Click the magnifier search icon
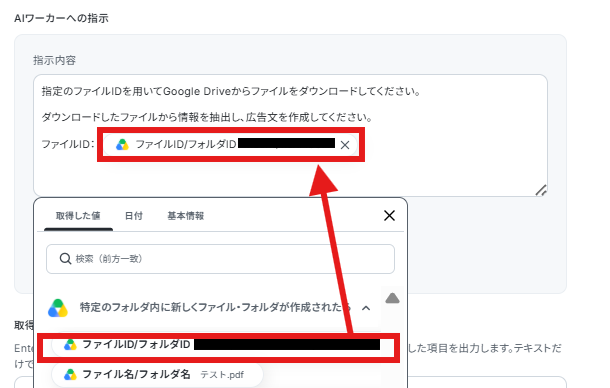The width and height of the screenshot is (610, 388). (x=65, y=259)
